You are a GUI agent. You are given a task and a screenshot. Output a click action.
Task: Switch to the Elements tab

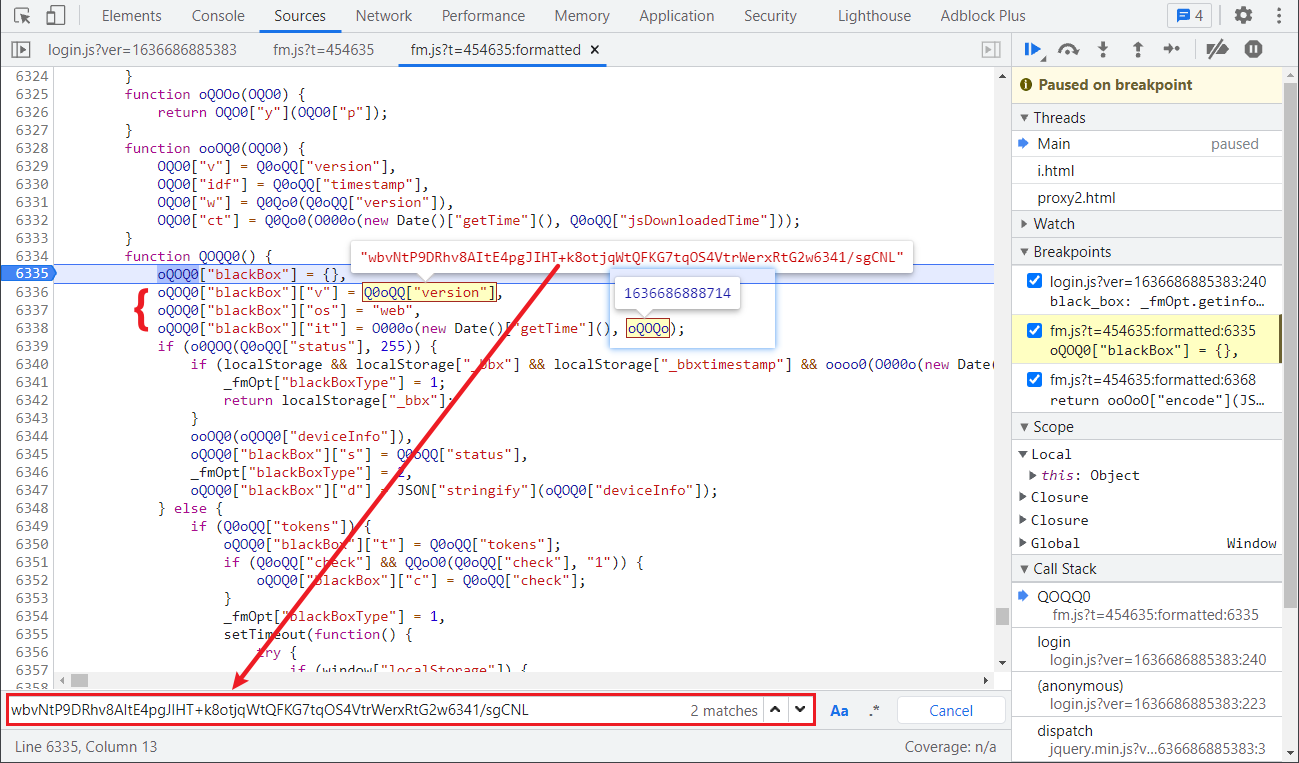pos(131,16)
